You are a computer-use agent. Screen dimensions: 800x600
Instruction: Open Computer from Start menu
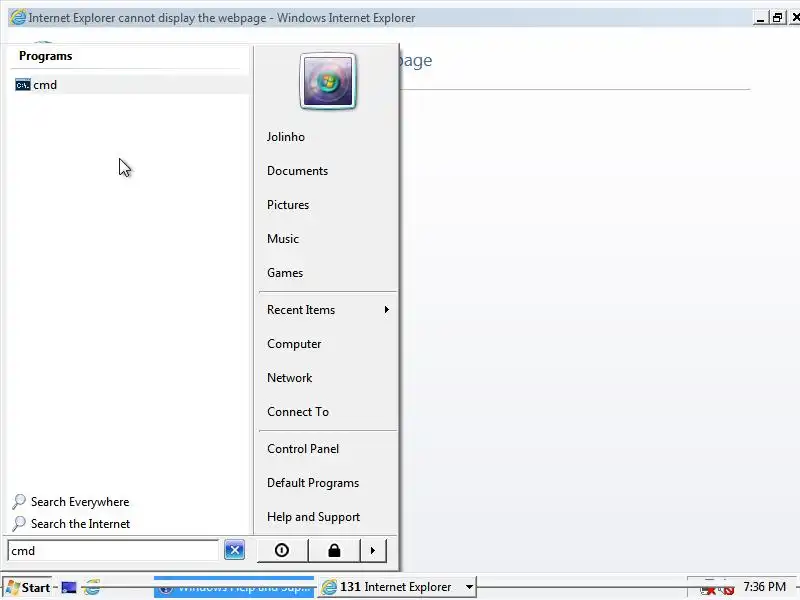pos(294,344)
